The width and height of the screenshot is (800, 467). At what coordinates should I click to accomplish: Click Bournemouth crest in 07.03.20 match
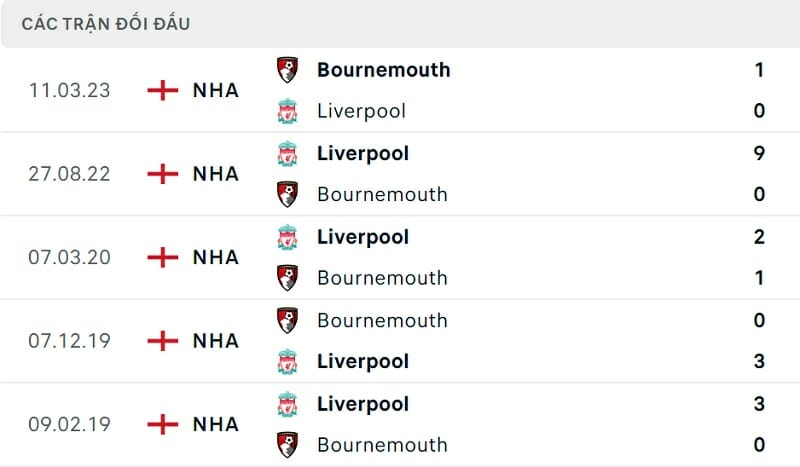click(287, 278)
